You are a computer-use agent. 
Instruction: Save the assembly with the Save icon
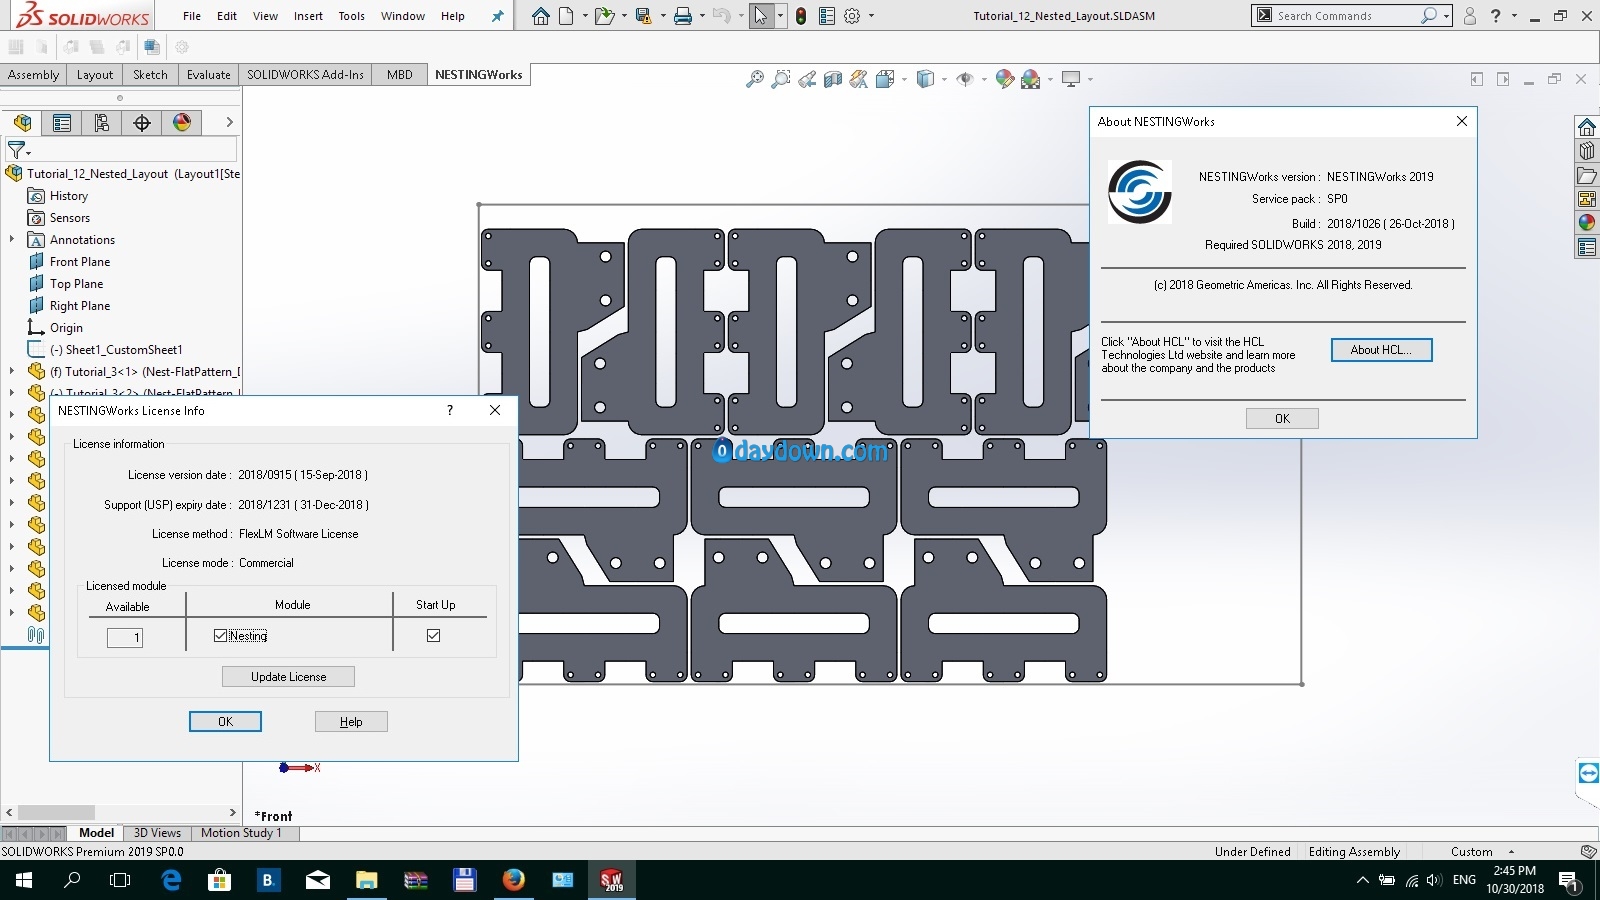pos(643,16)
